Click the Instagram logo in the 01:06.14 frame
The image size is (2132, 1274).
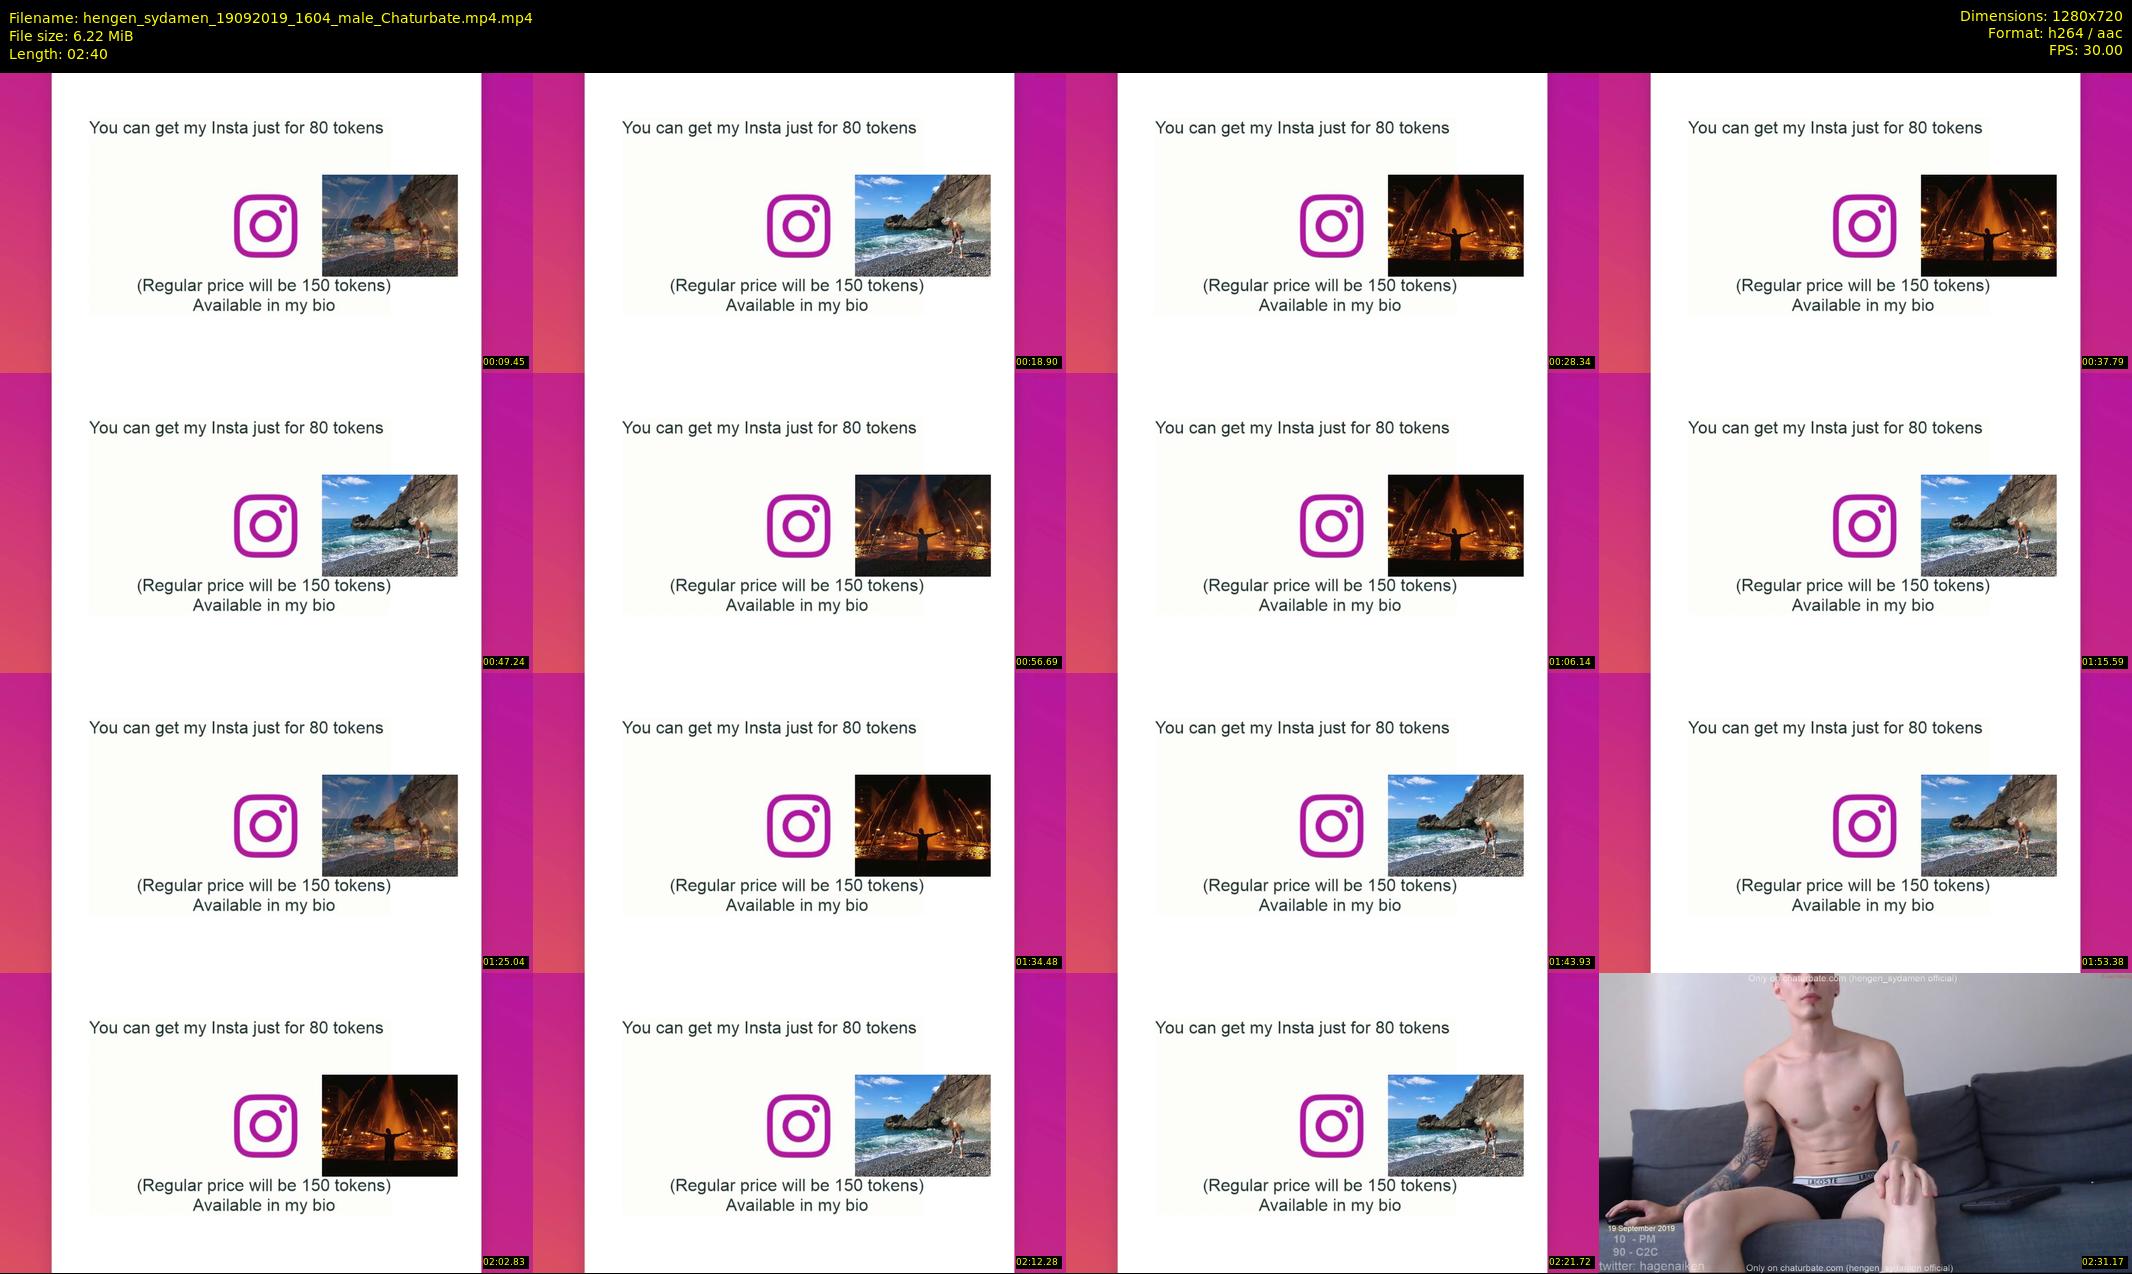(x=1331, y=526)
